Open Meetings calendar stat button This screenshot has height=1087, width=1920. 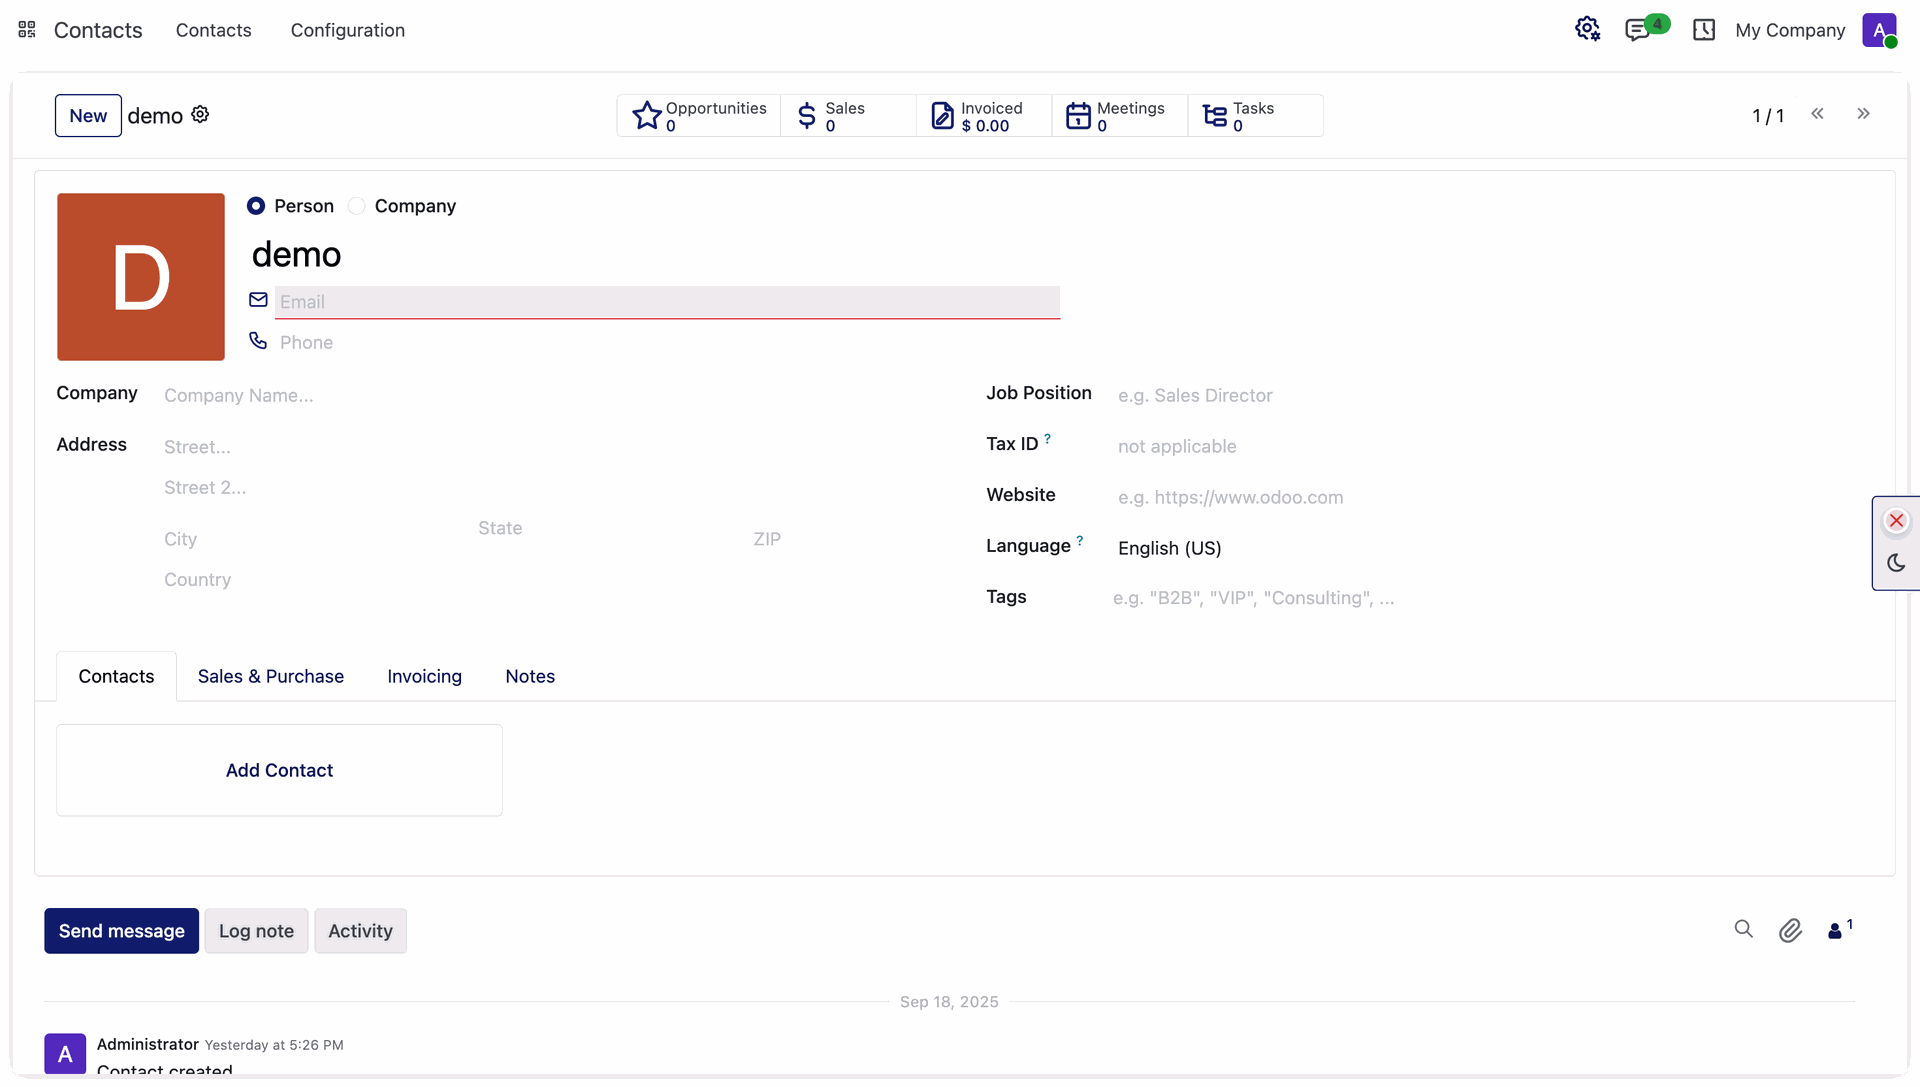[x=1120, y=116]
